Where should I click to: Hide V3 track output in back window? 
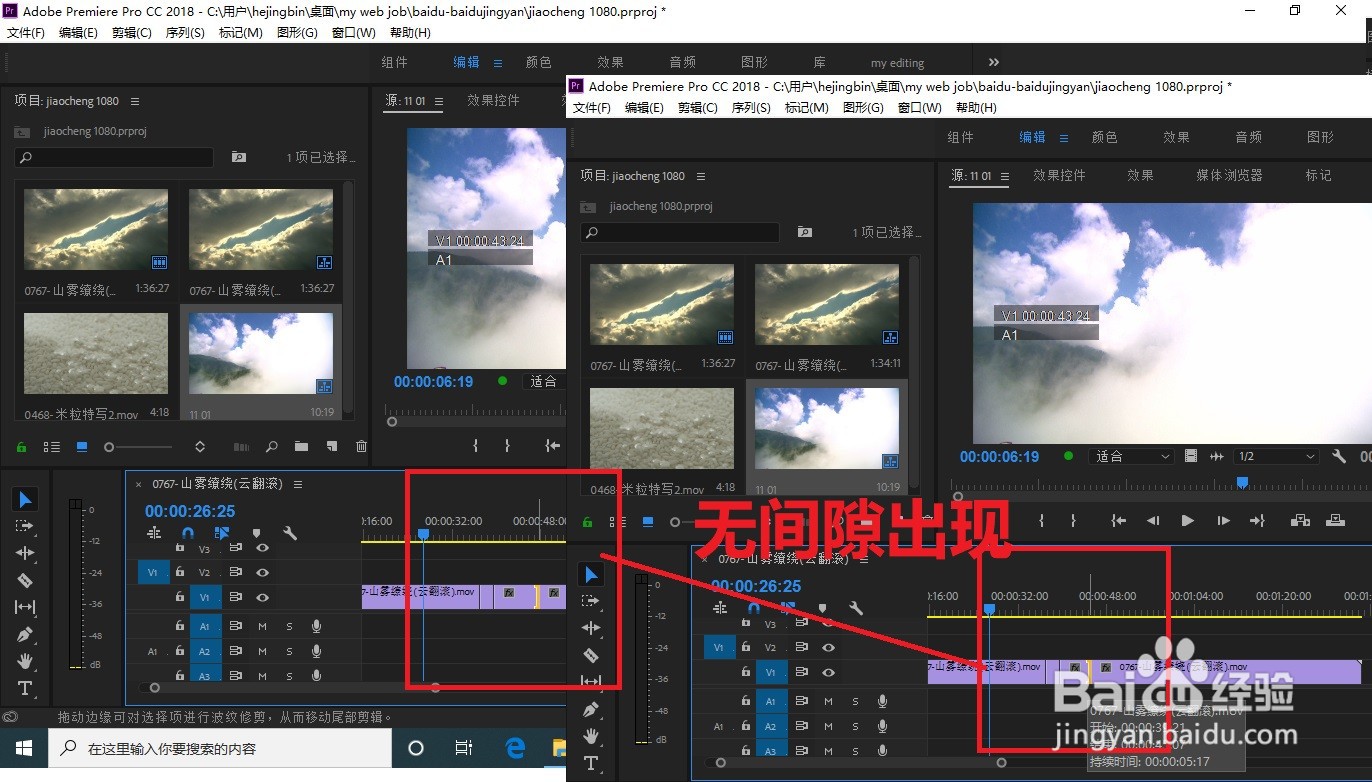pyautogui.click(x=262, y=548)
